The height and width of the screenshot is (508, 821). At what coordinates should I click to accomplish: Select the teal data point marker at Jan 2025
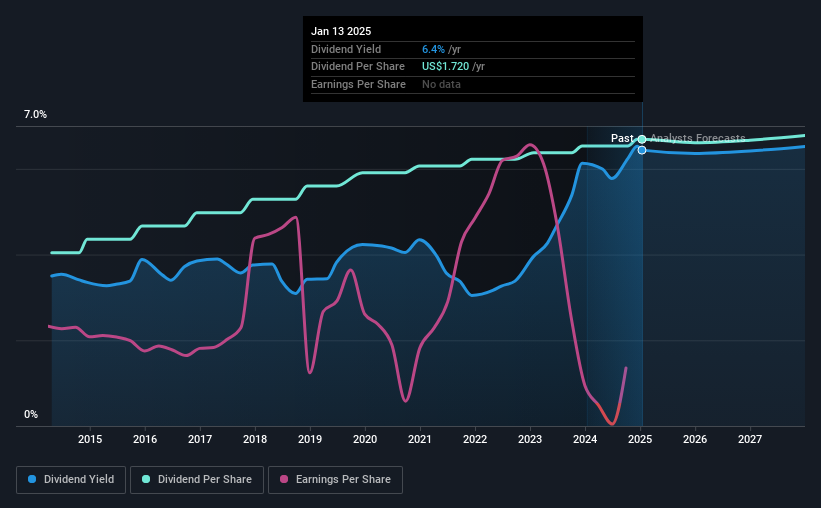(642, 139)
